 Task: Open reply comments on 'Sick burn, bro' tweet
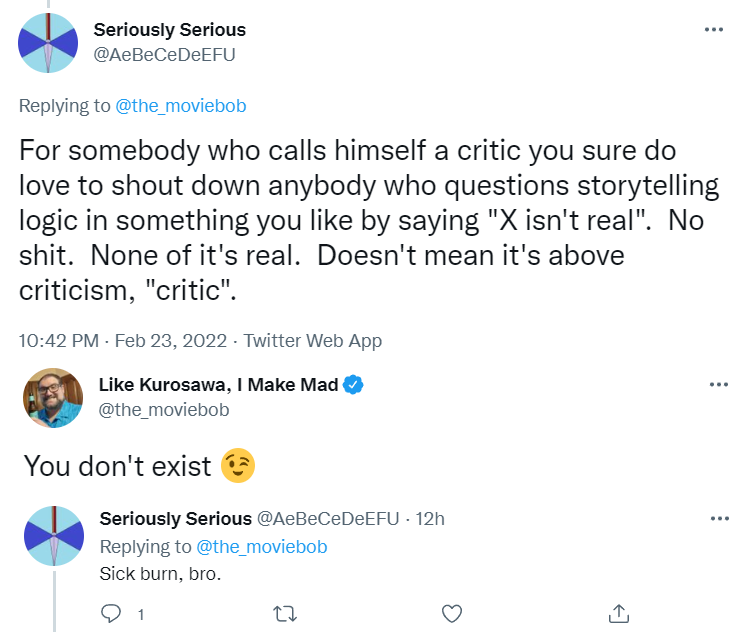click(111, 613)
